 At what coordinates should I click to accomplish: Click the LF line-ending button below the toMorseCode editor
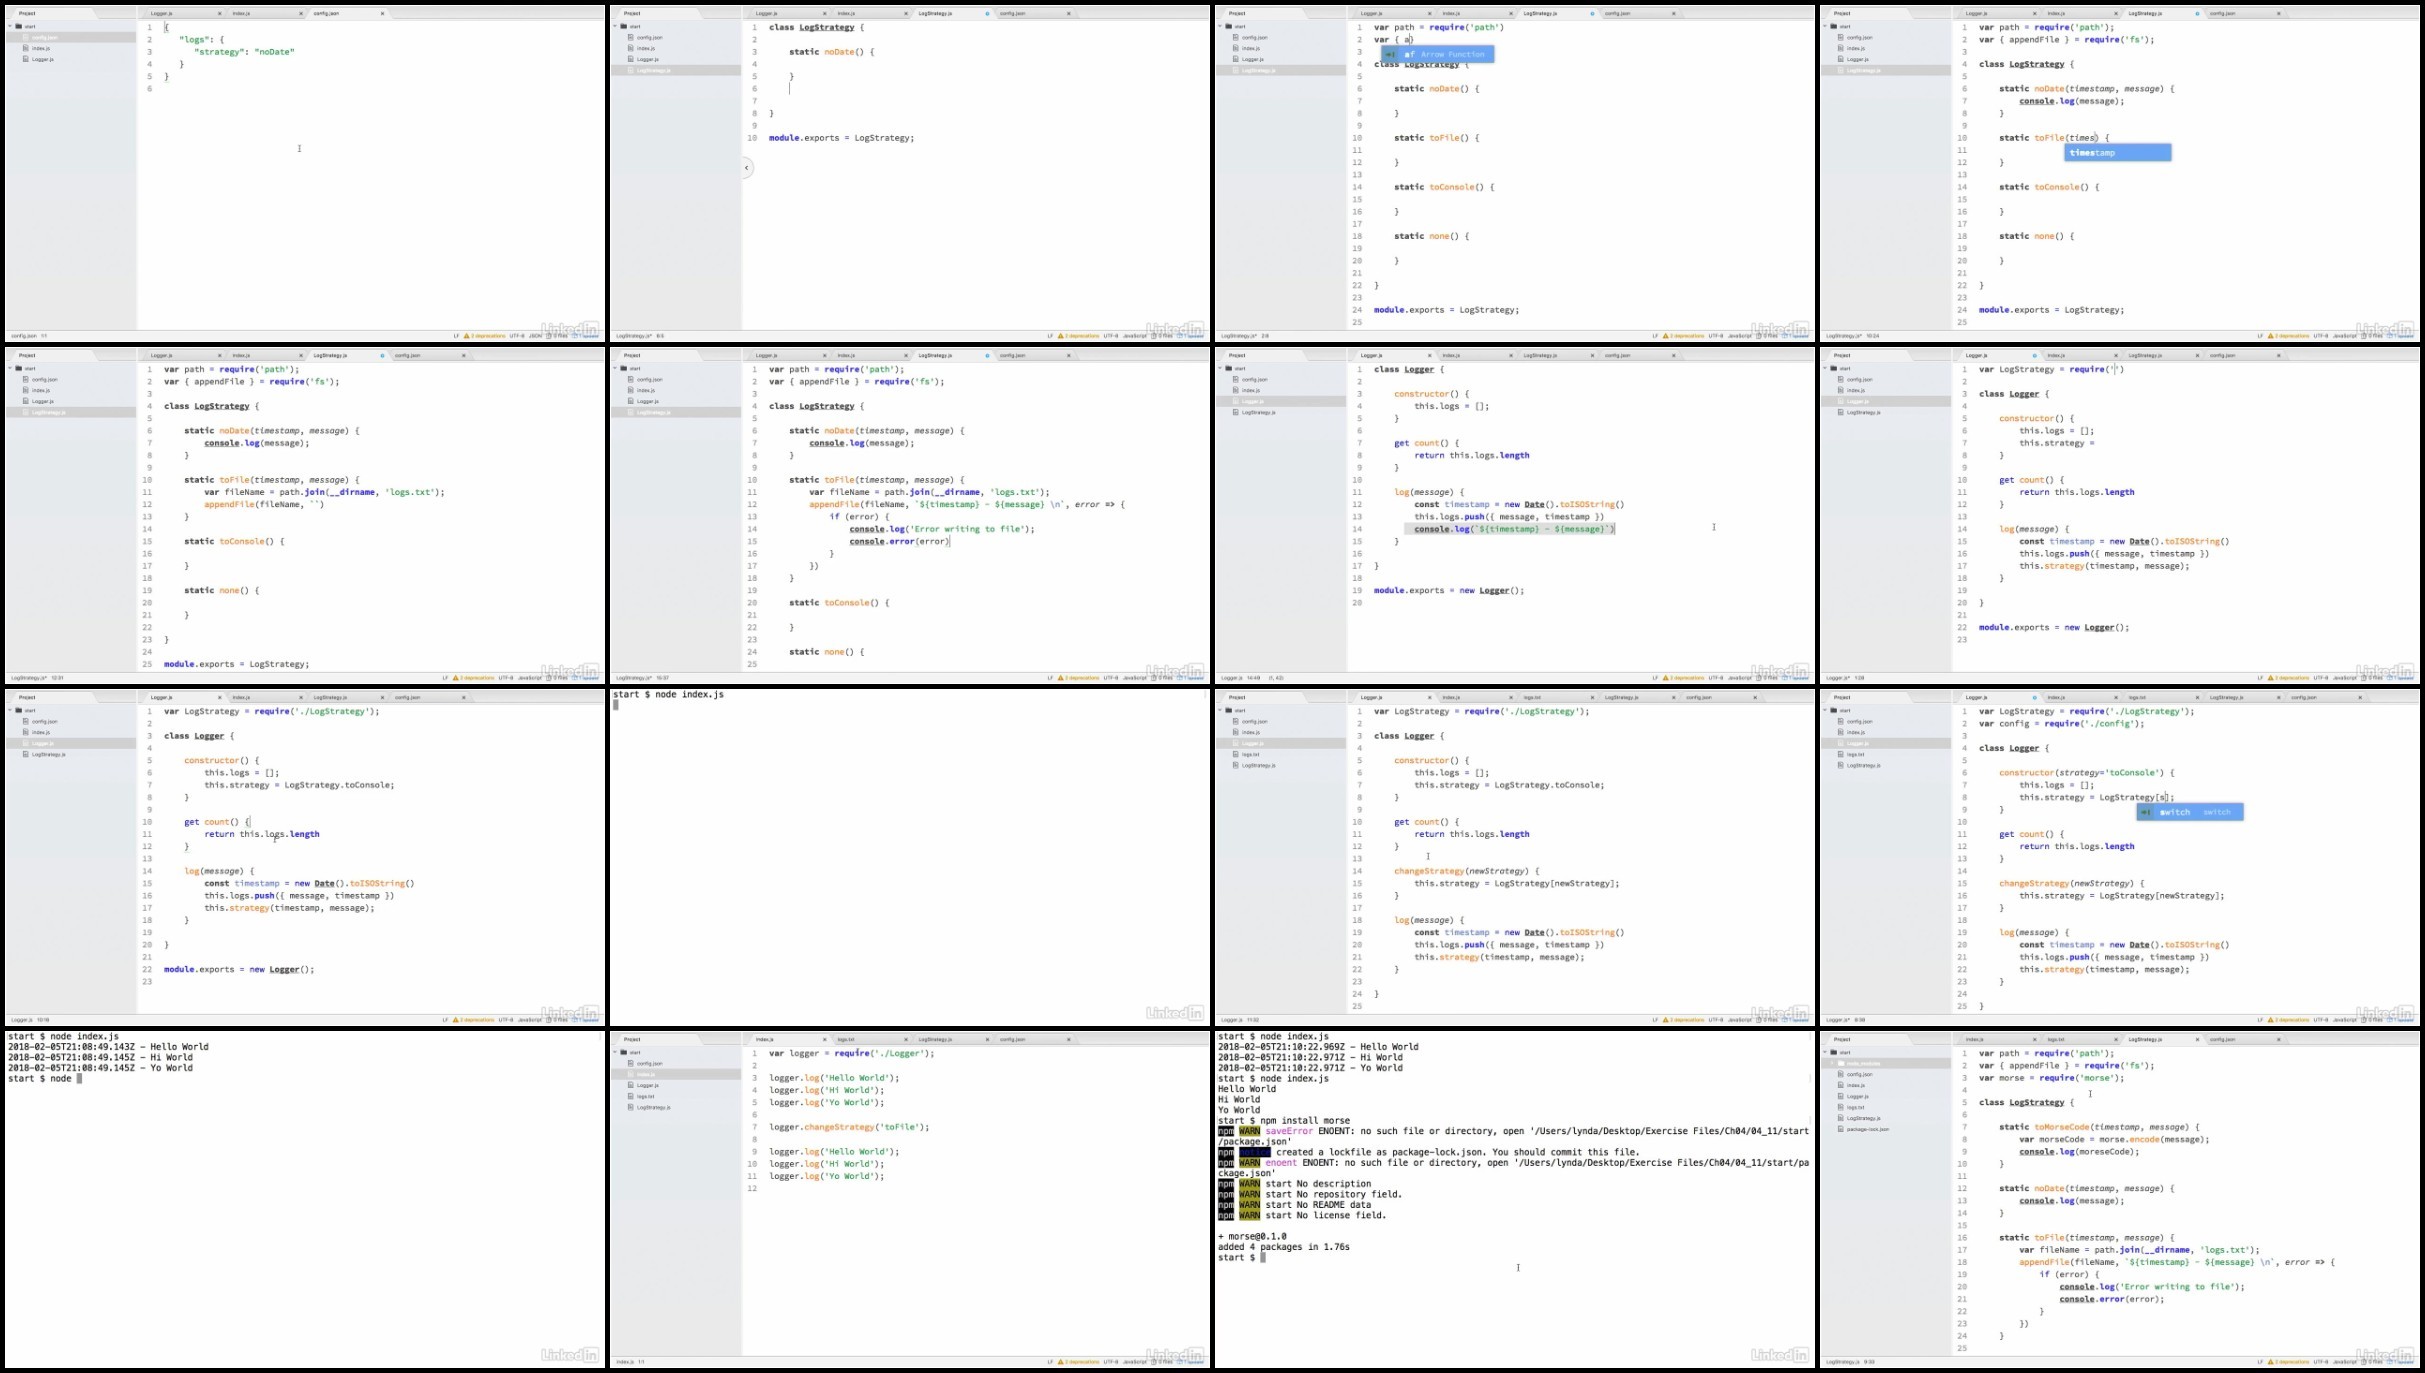2260,1362
